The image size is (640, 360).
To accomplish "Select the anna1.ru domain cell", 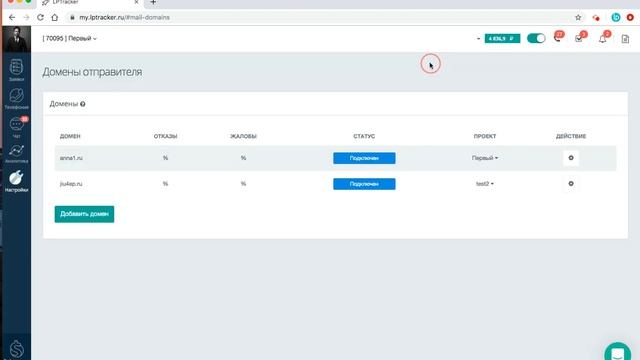I will pyautogui.click(x=71, y=158).
